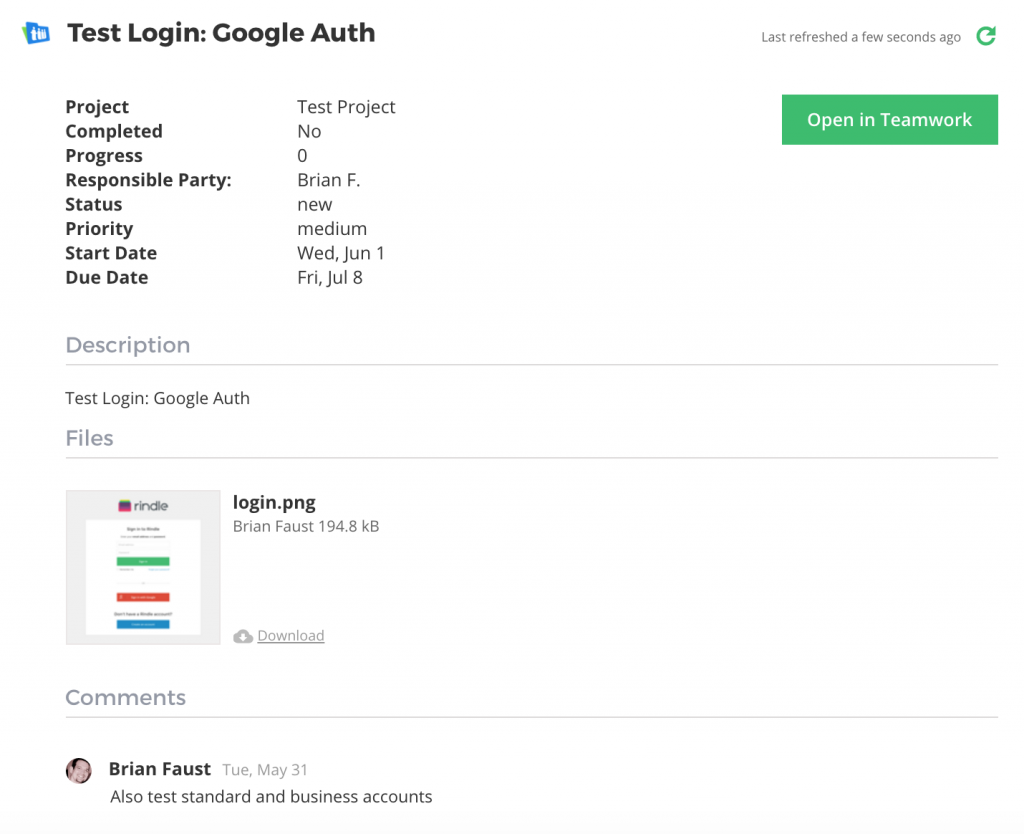
Task: Click the task title Test Login: Google Auth
Action: (221, 33)
